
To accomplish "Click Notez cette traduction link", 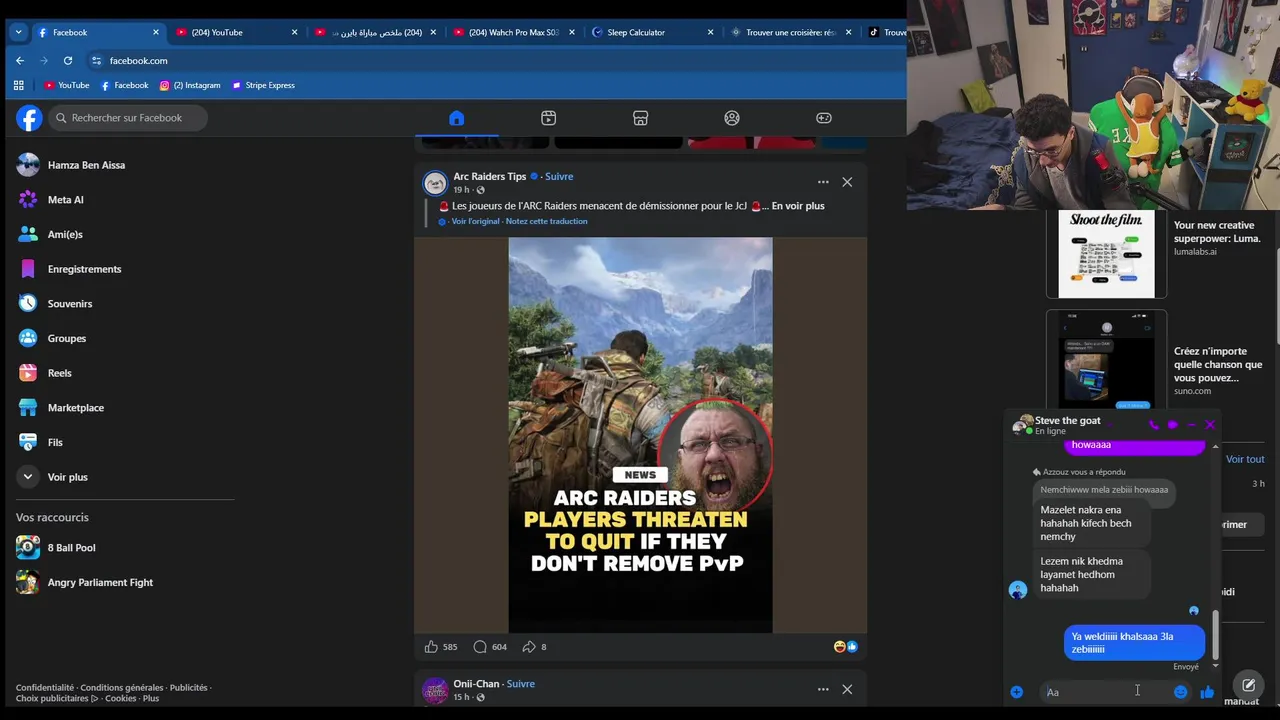I will 546,221.
